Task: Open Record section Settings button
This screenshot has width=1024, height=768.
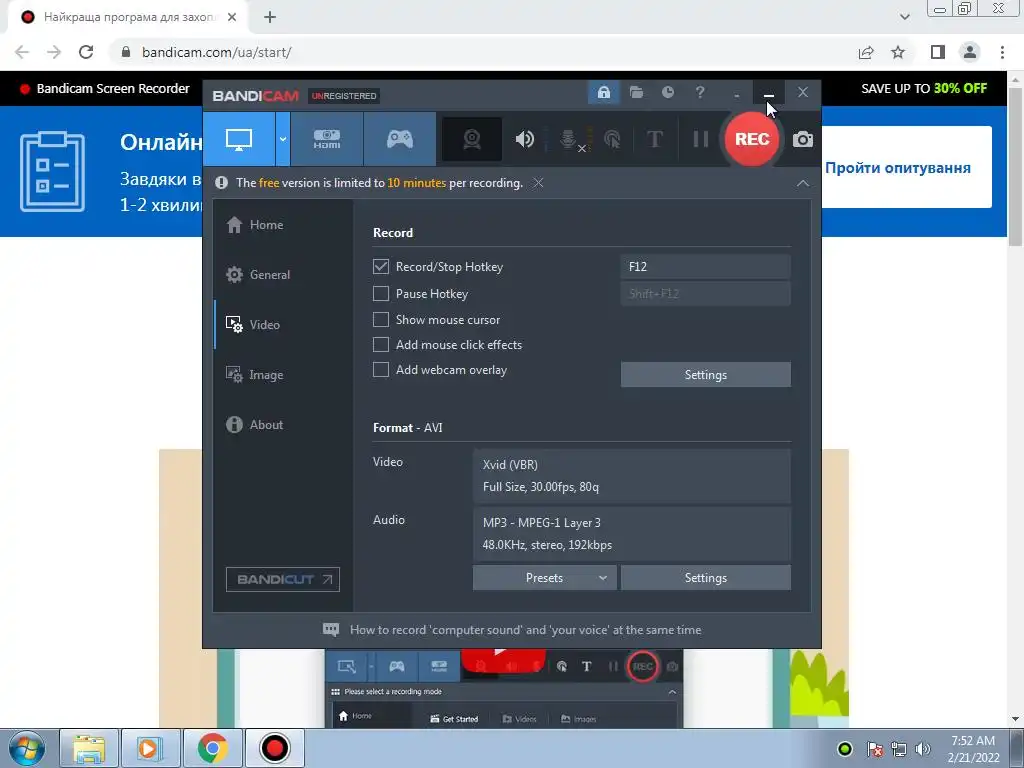Action: 705,375
